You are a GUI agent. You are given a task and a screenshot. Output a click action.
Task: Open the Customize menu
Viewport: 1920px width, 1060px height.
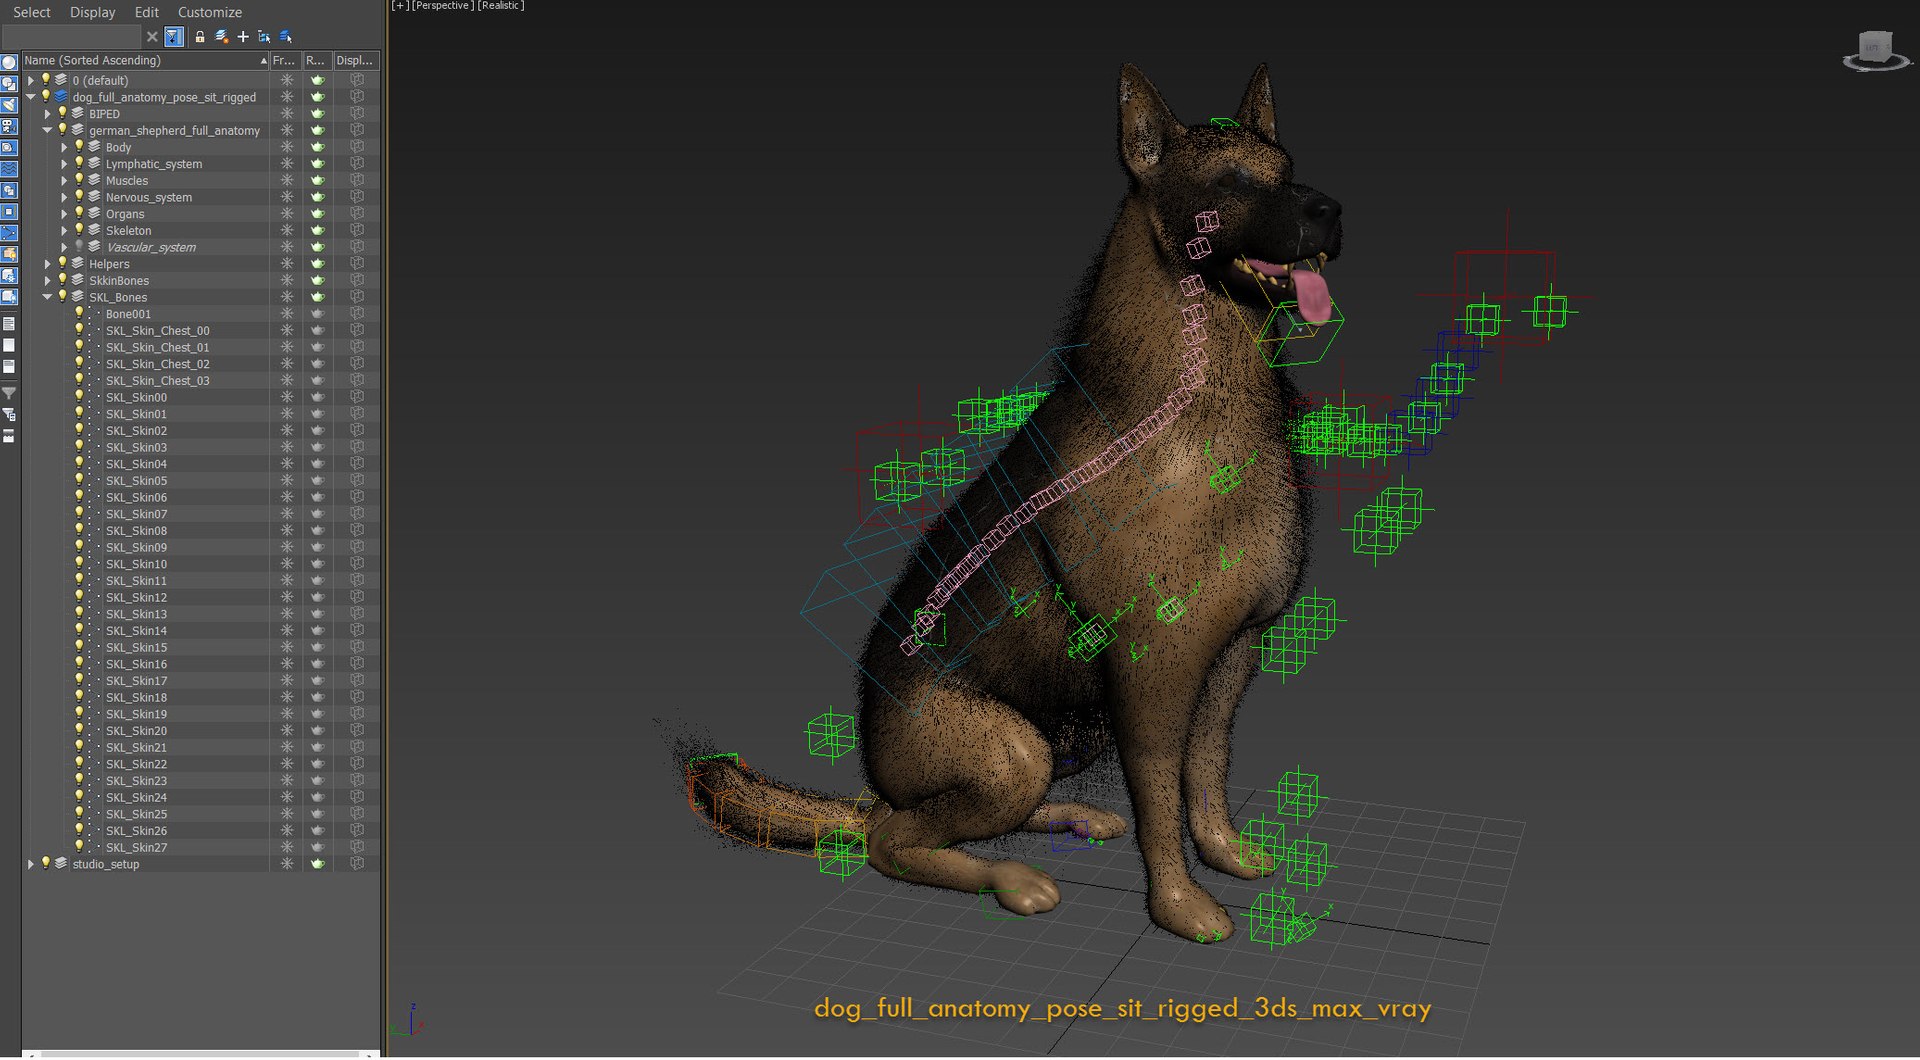tap(209, 12)
